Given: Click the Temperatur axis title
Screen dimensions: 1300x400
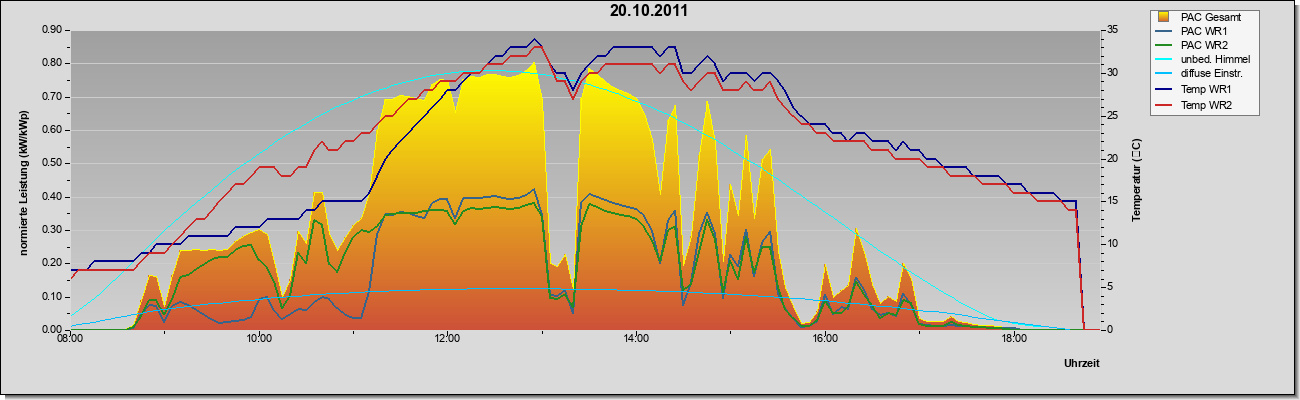Looking at the screenshot, I should (1136, 180).
